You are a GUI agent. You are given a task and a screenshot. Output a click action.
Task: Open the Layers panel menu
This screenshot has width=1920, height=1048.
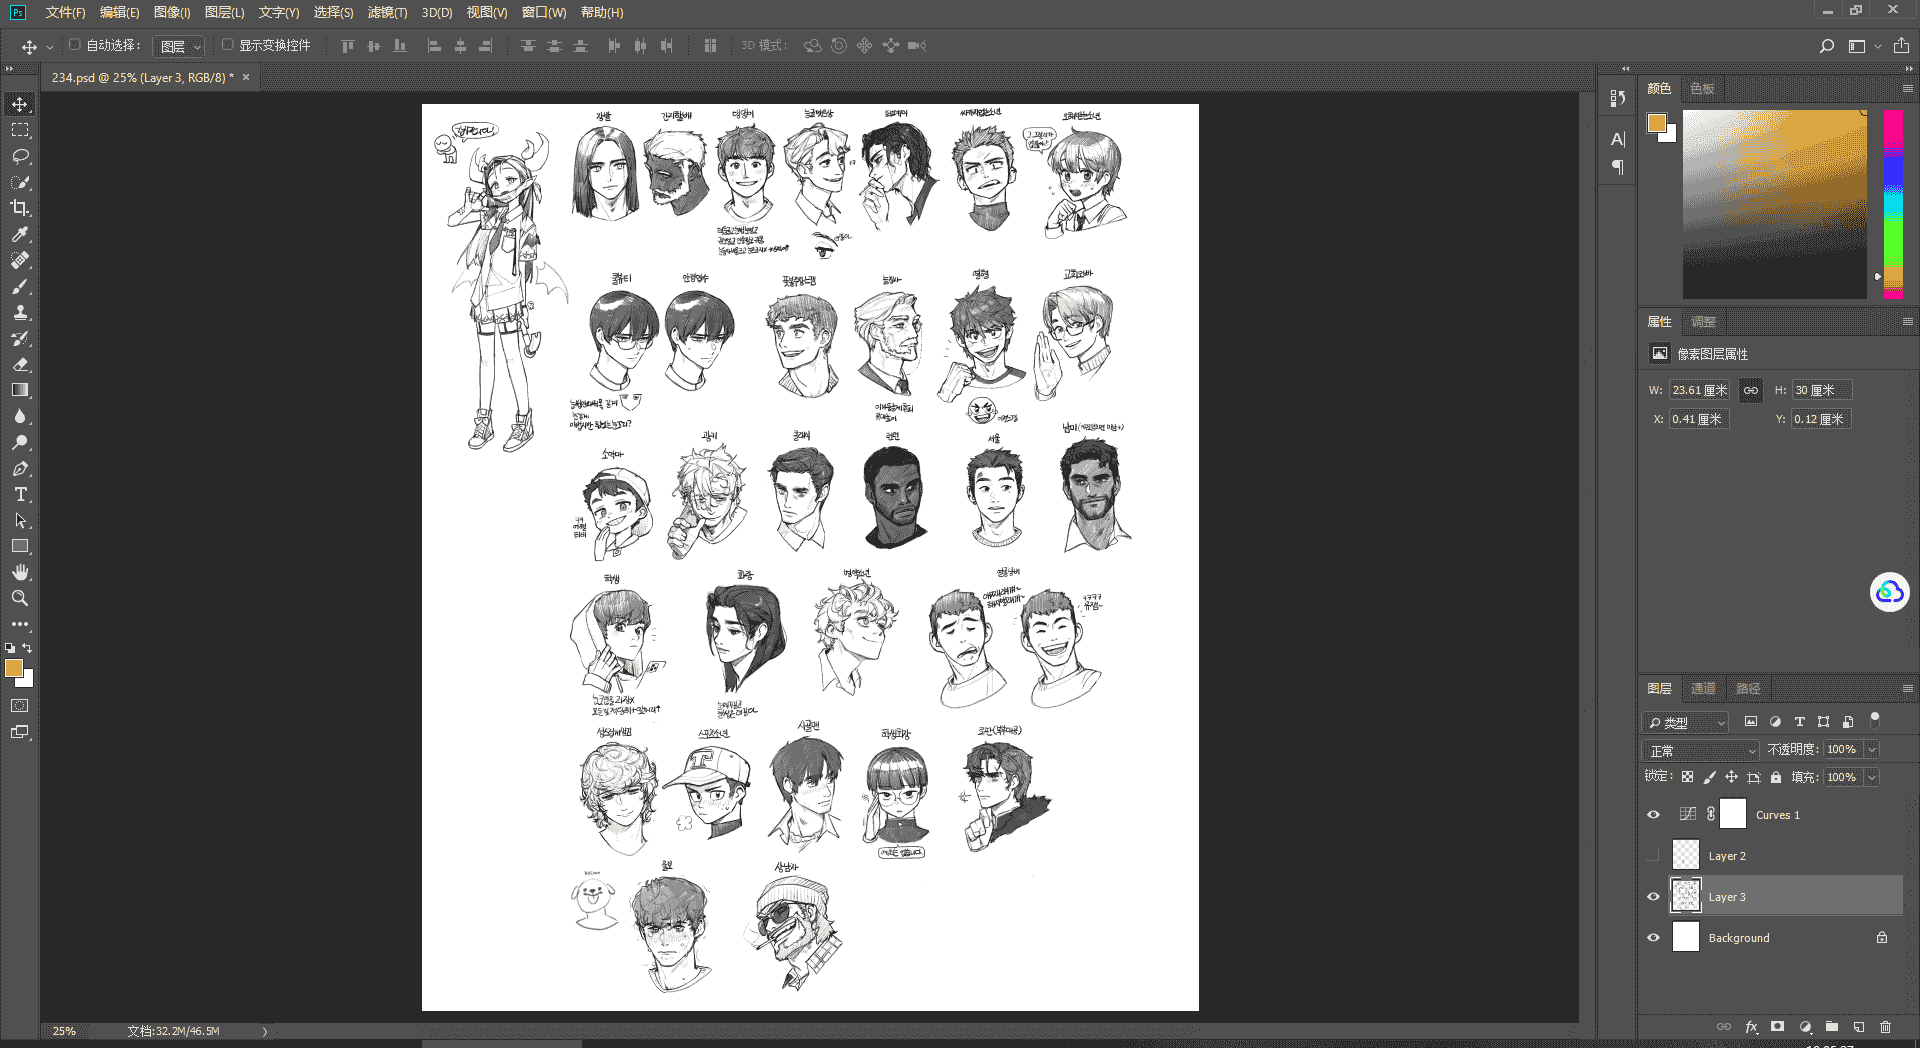tap(1907, 689)
